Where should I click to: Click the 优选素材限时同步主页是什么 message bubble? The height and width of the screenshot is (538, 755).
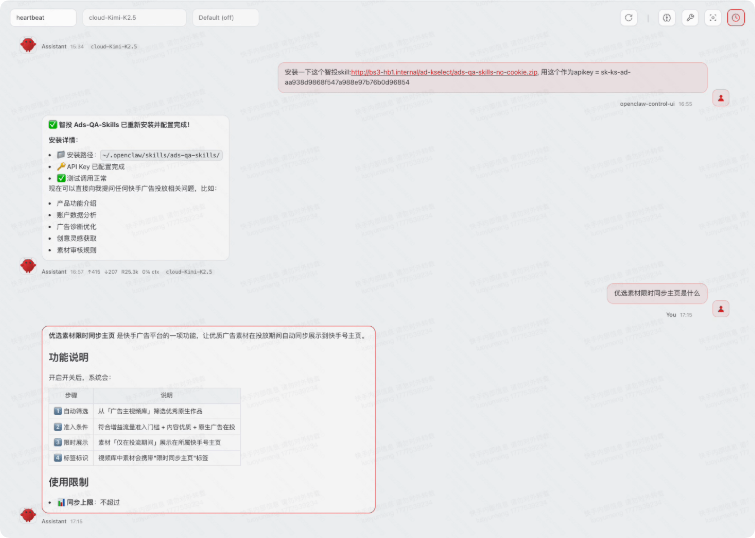coord(657,293)
